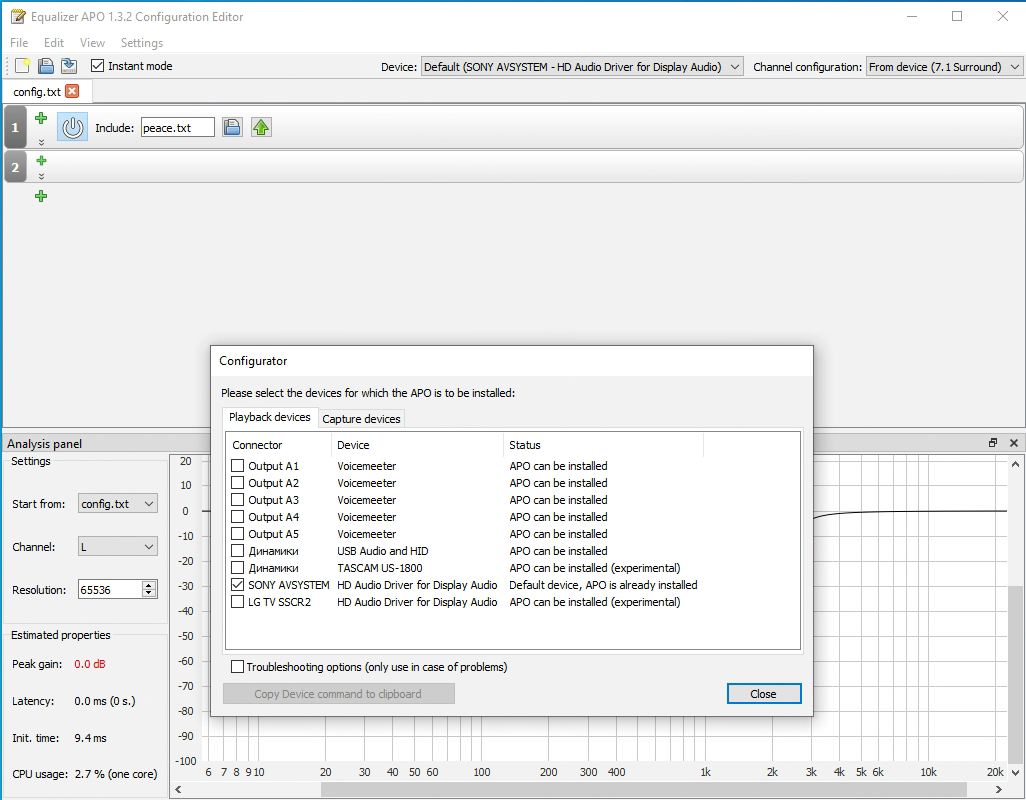Toggle the power button on row 1

(x=72, y=127)
